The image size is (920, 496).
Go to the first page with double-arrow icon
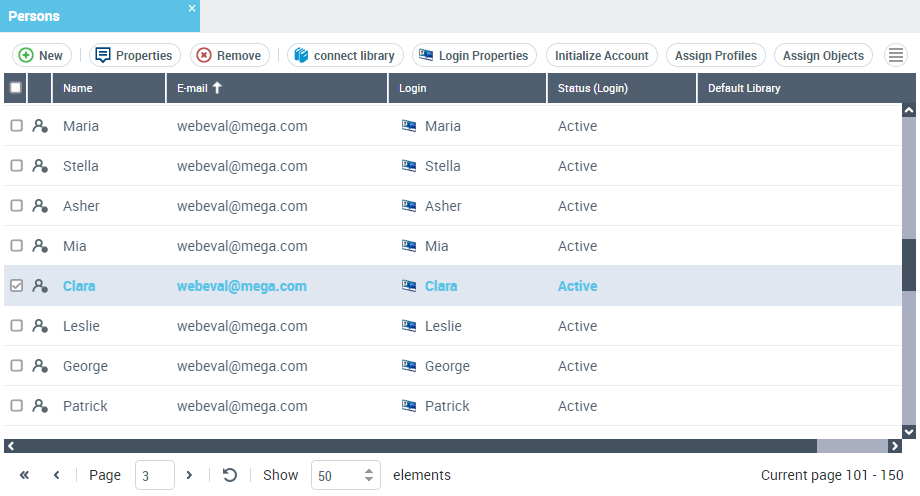coord(24,475)
